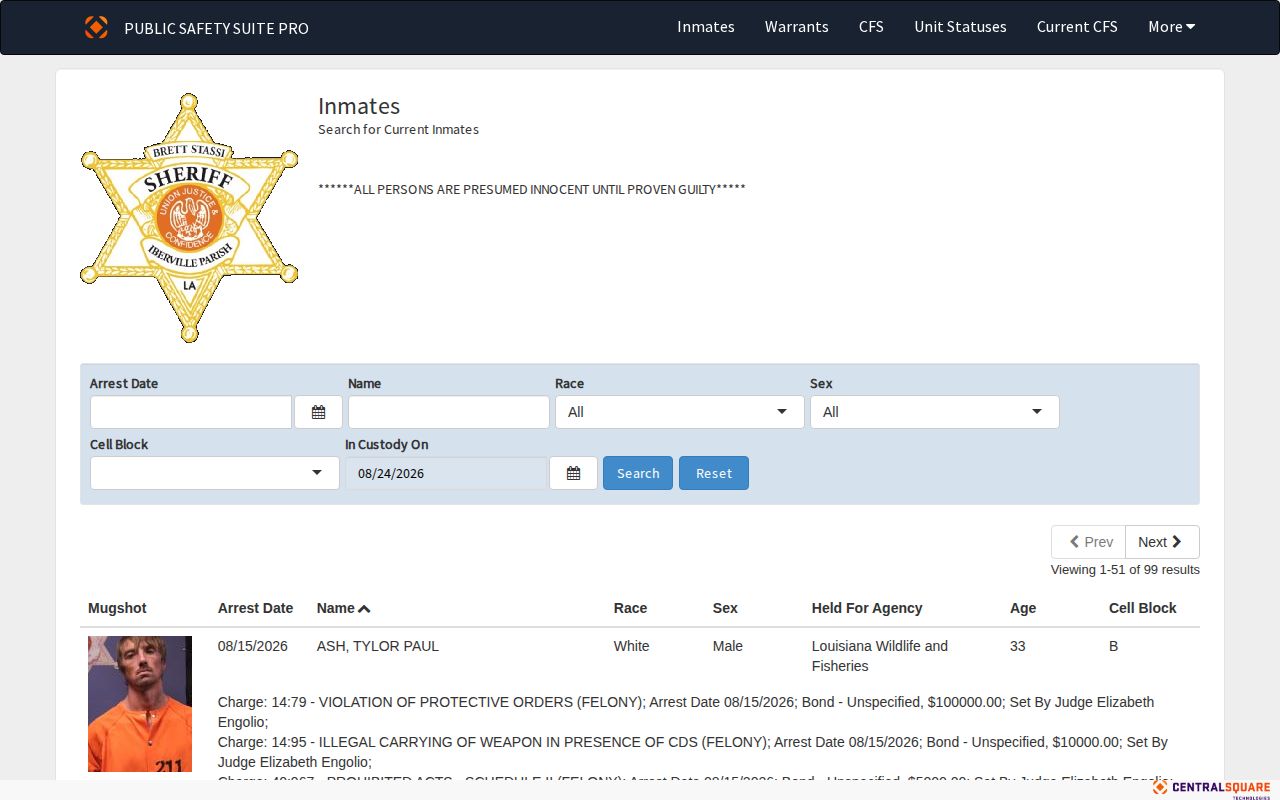Focus the Name search field

click(x=449, y=412)
